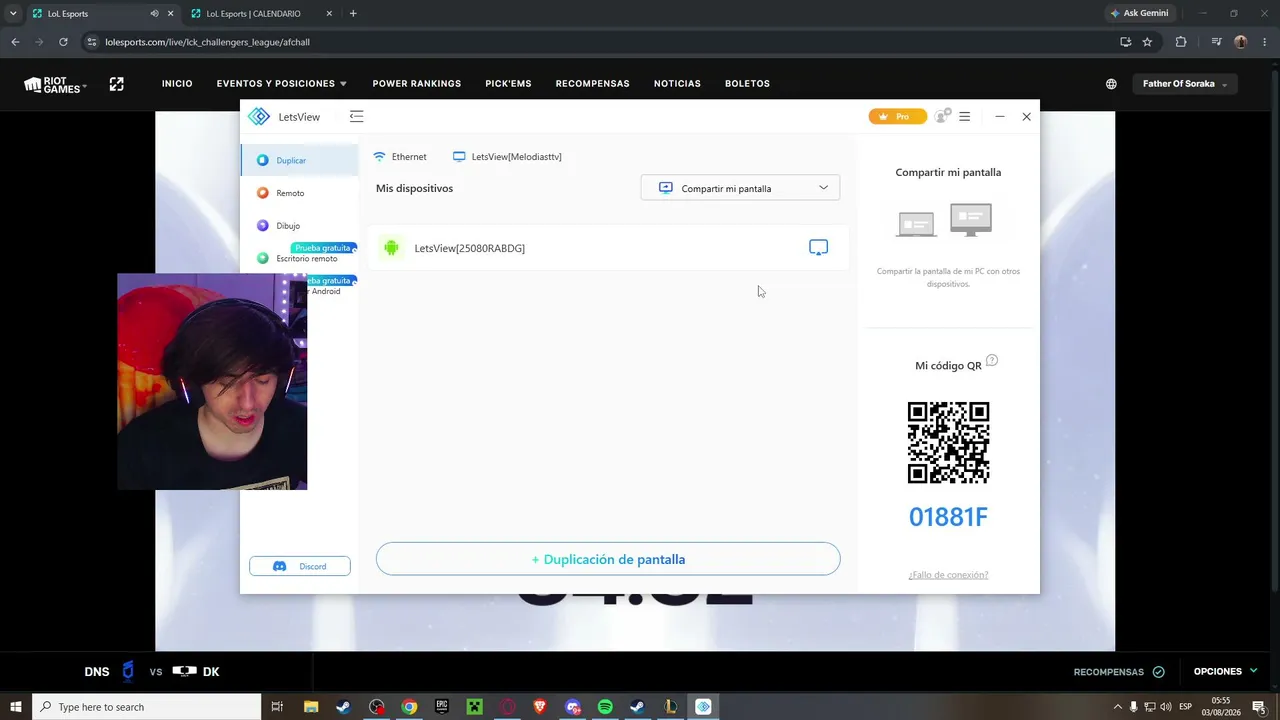Open Escritorio remoto in the sidebar
The height and width of the screenshot is (720, 1280).
point(299,258)
